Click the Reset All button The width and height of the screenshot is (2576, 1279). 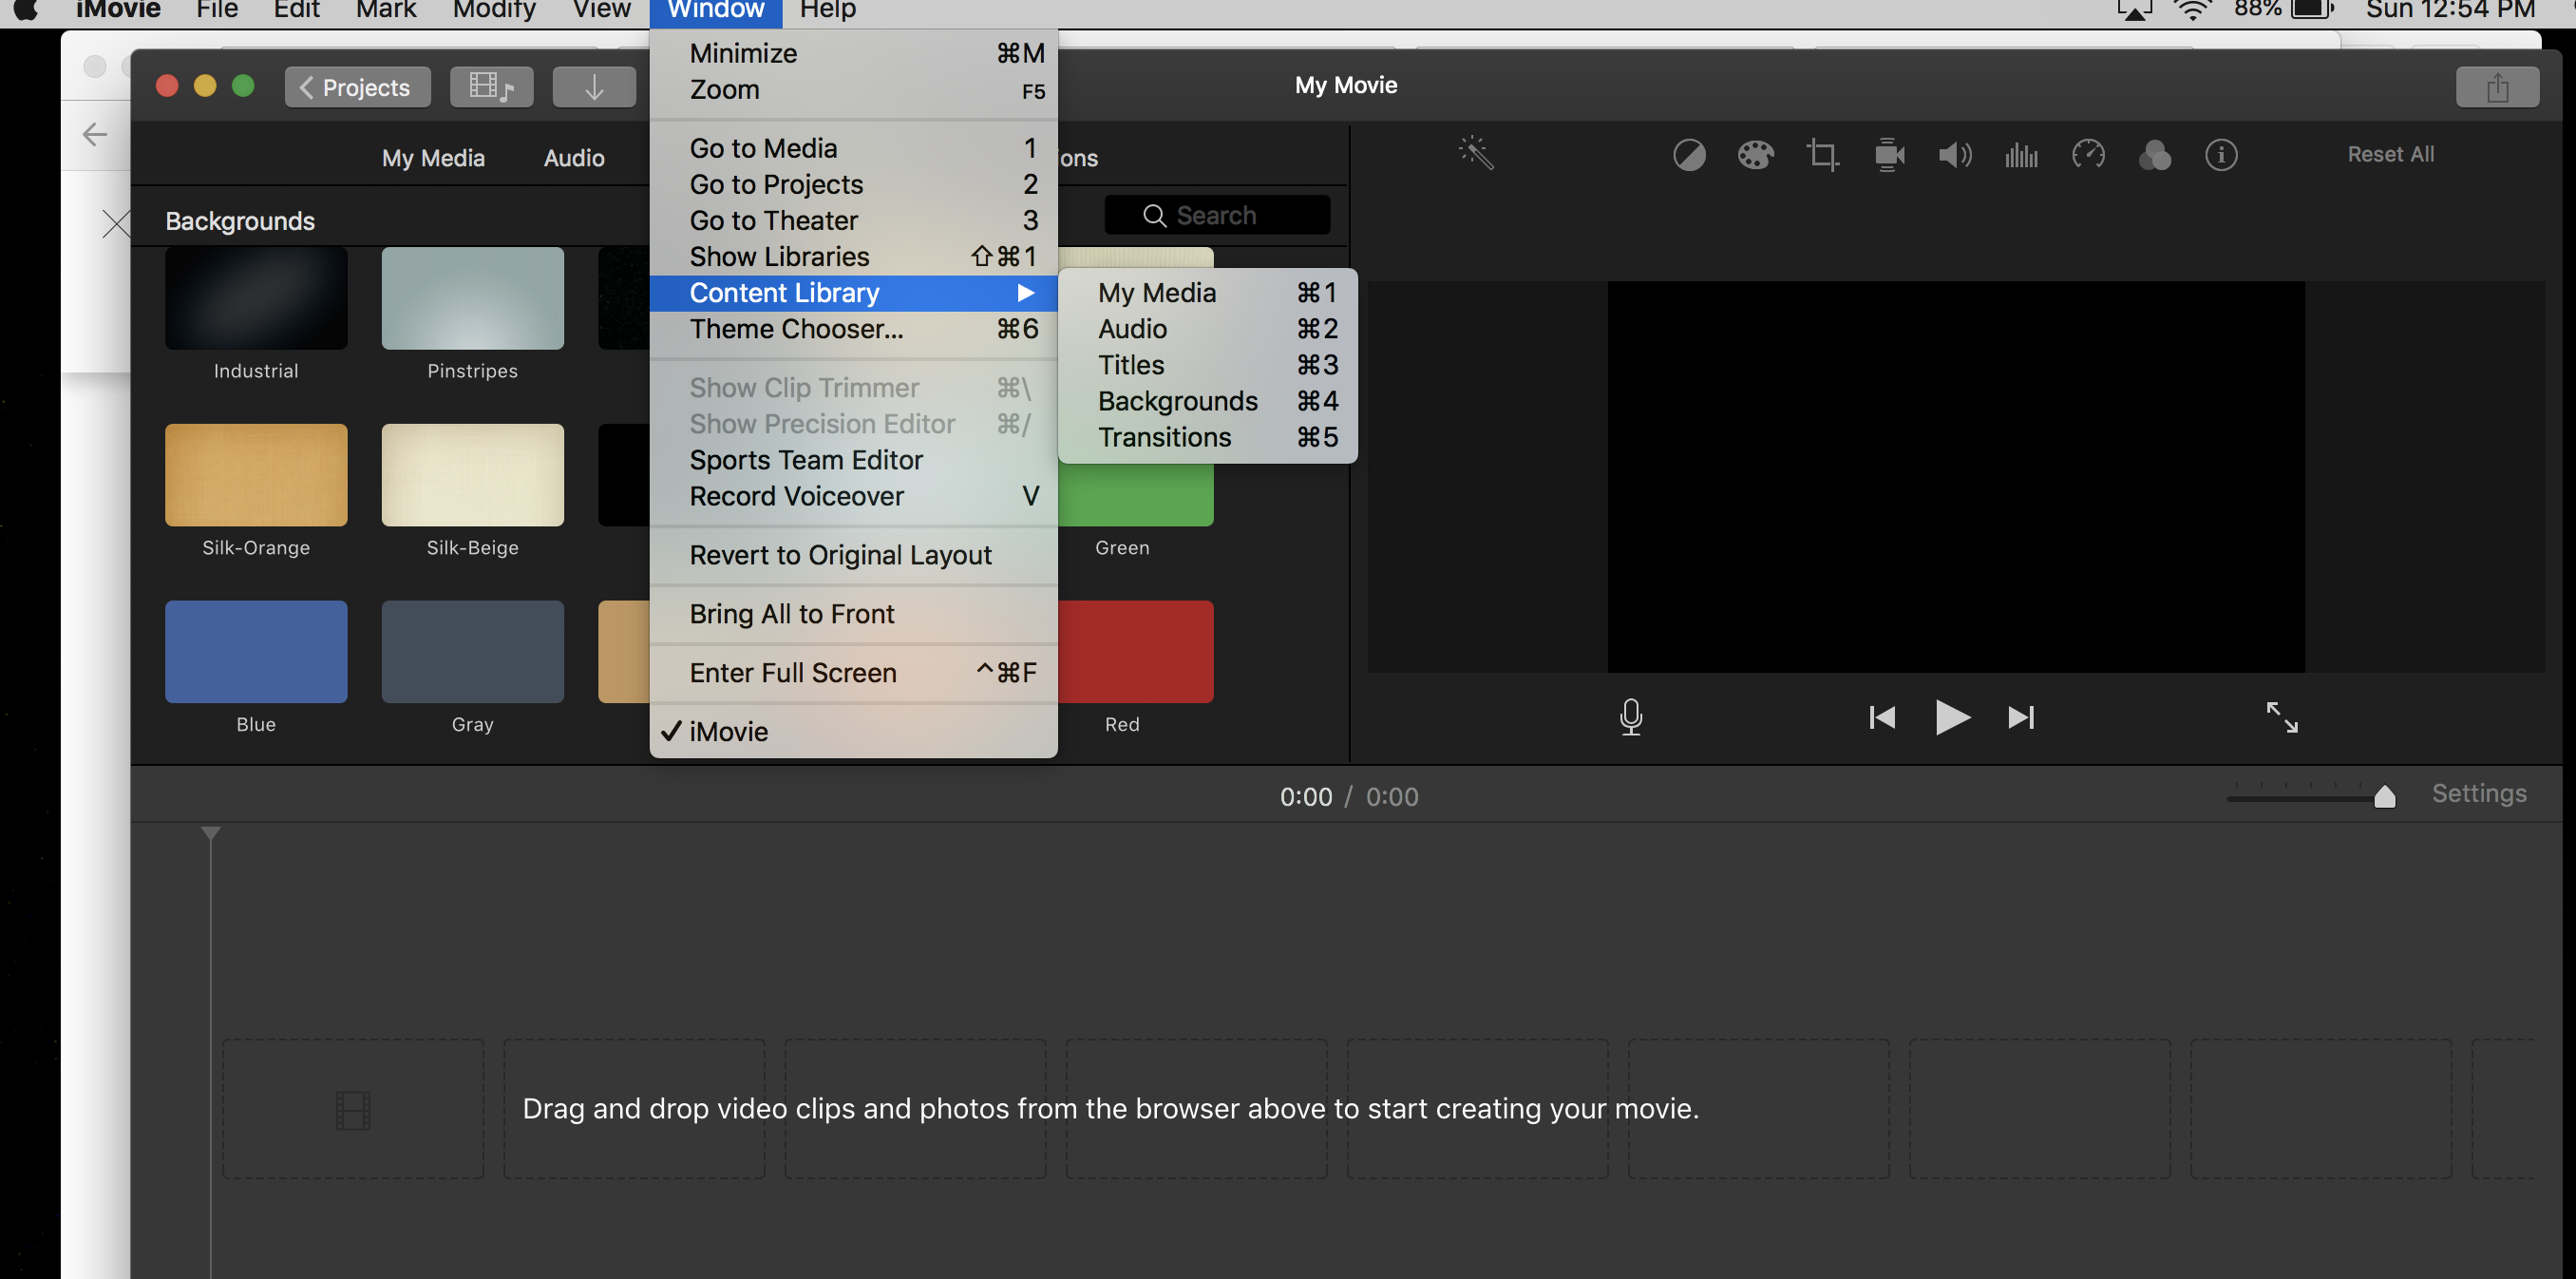coord(2390,155)
